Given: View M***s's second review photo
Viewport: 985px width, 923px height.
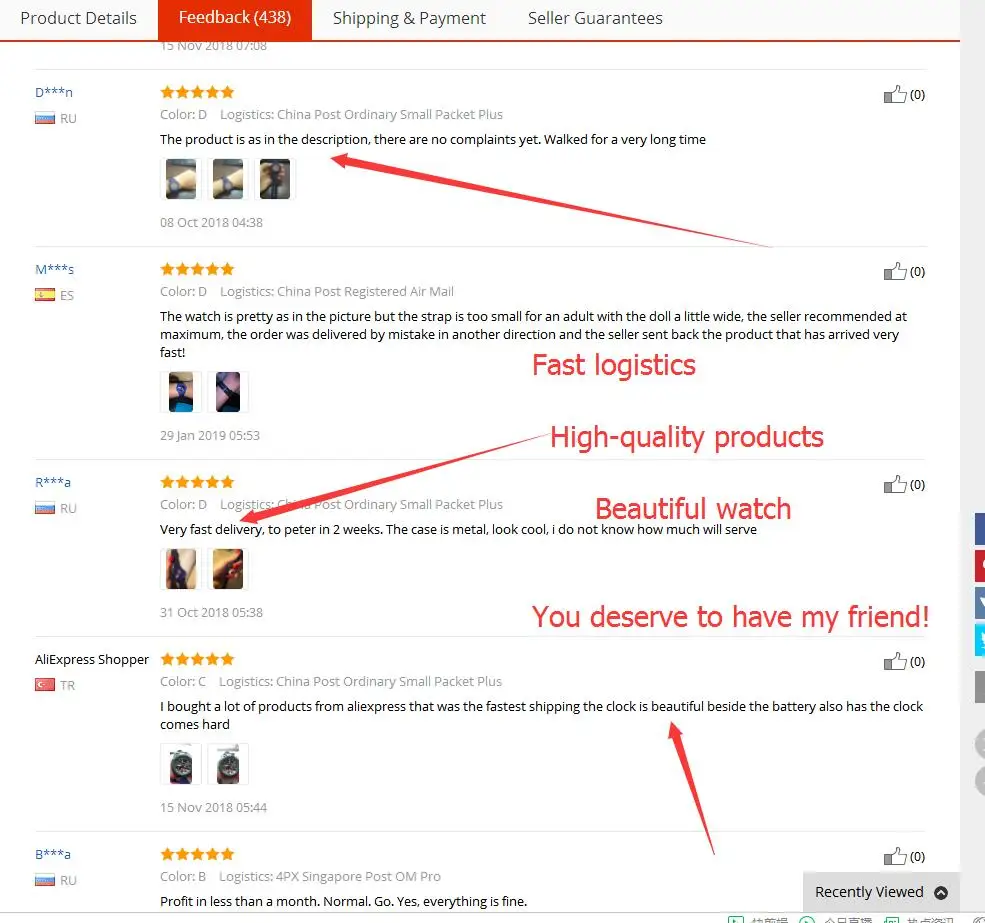Looking at the screenshot, I should coord(228,392).
